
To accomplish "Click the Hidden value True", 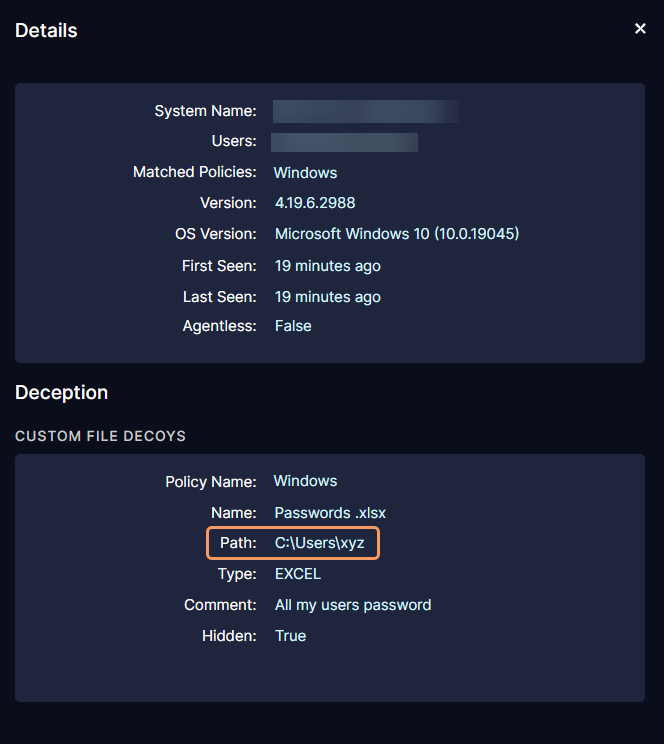I will pyautogui.click(x=290, y=636).
